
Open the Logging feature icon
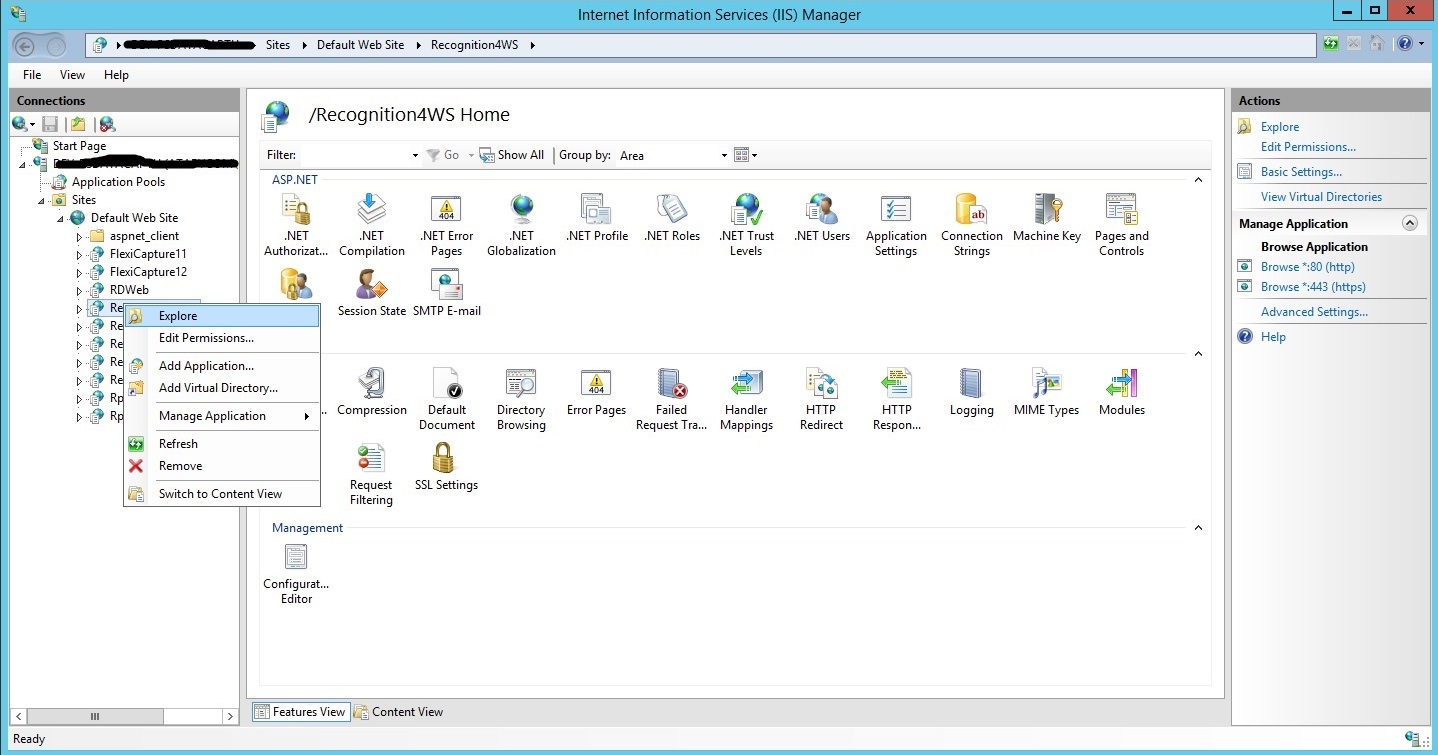(971, 392)
